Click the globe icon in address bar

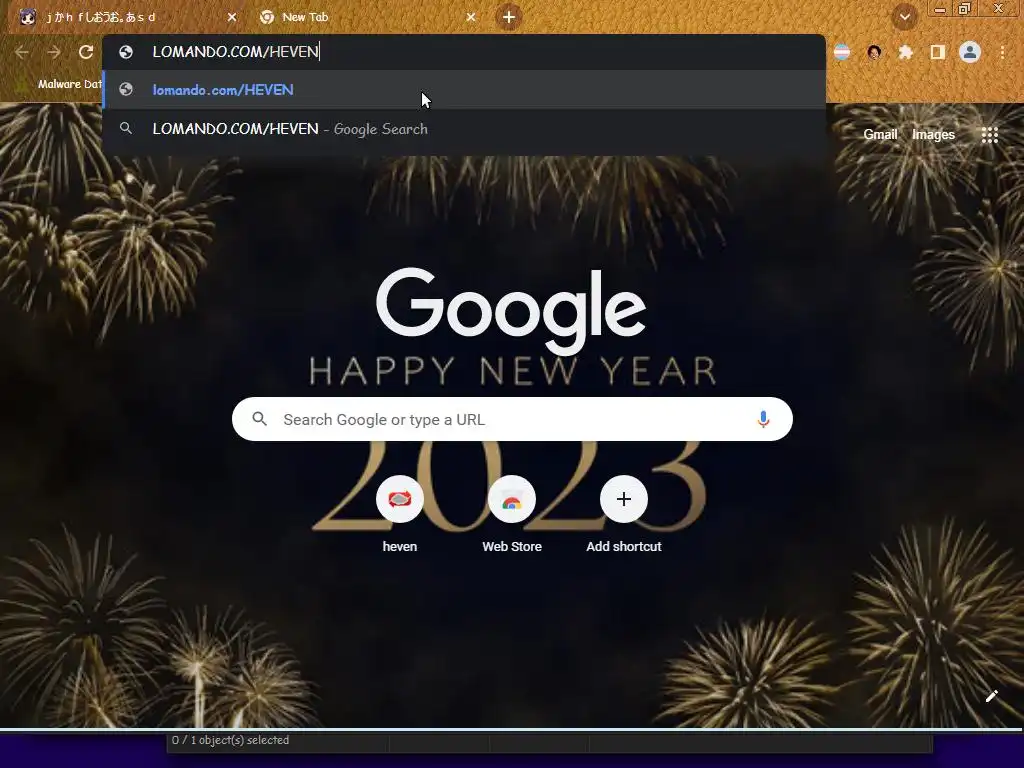click(x=126, y=52)
